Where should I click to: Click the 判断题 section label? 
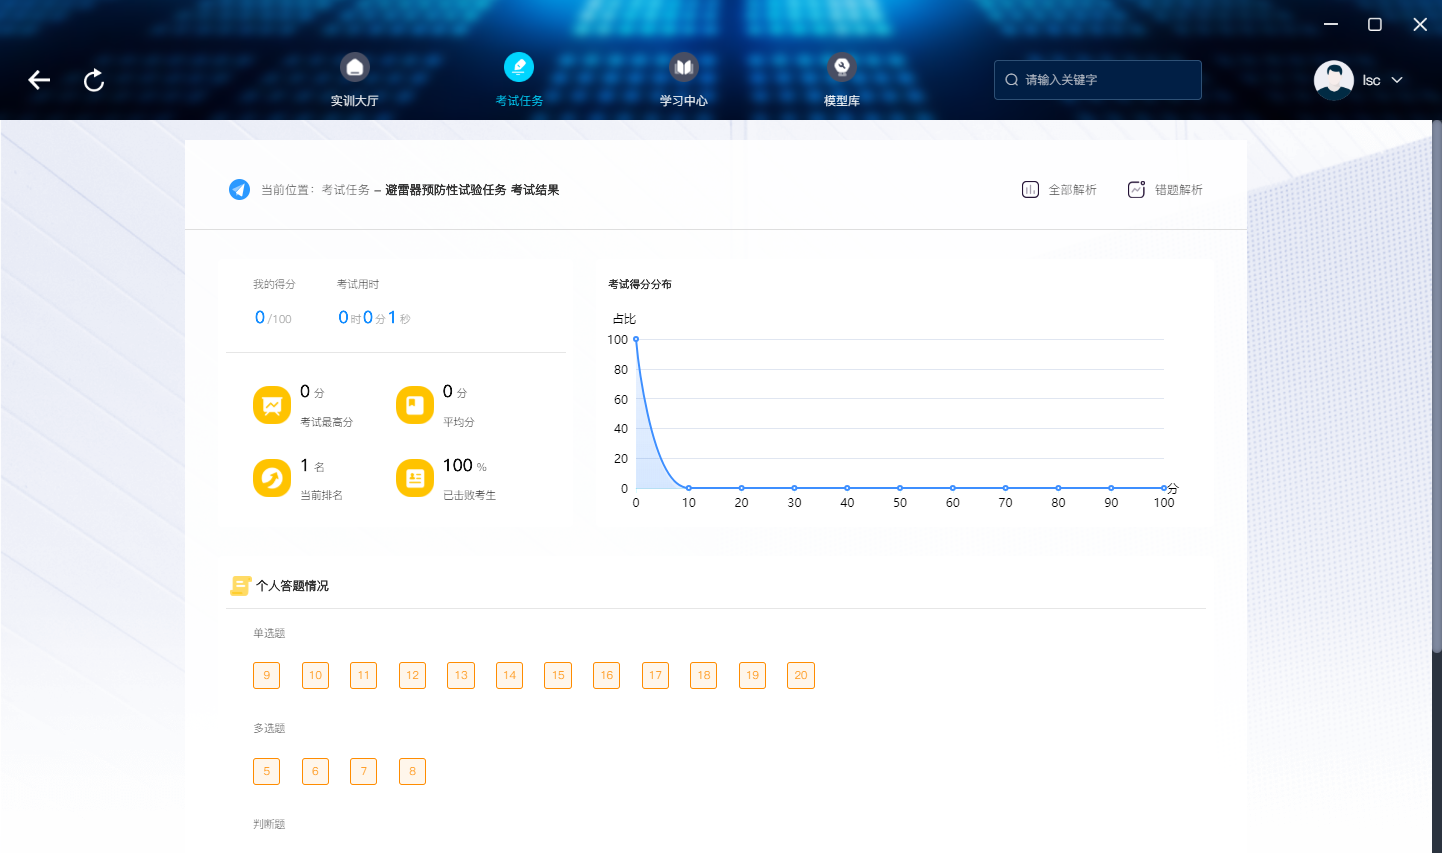click(x=269, y=824)
